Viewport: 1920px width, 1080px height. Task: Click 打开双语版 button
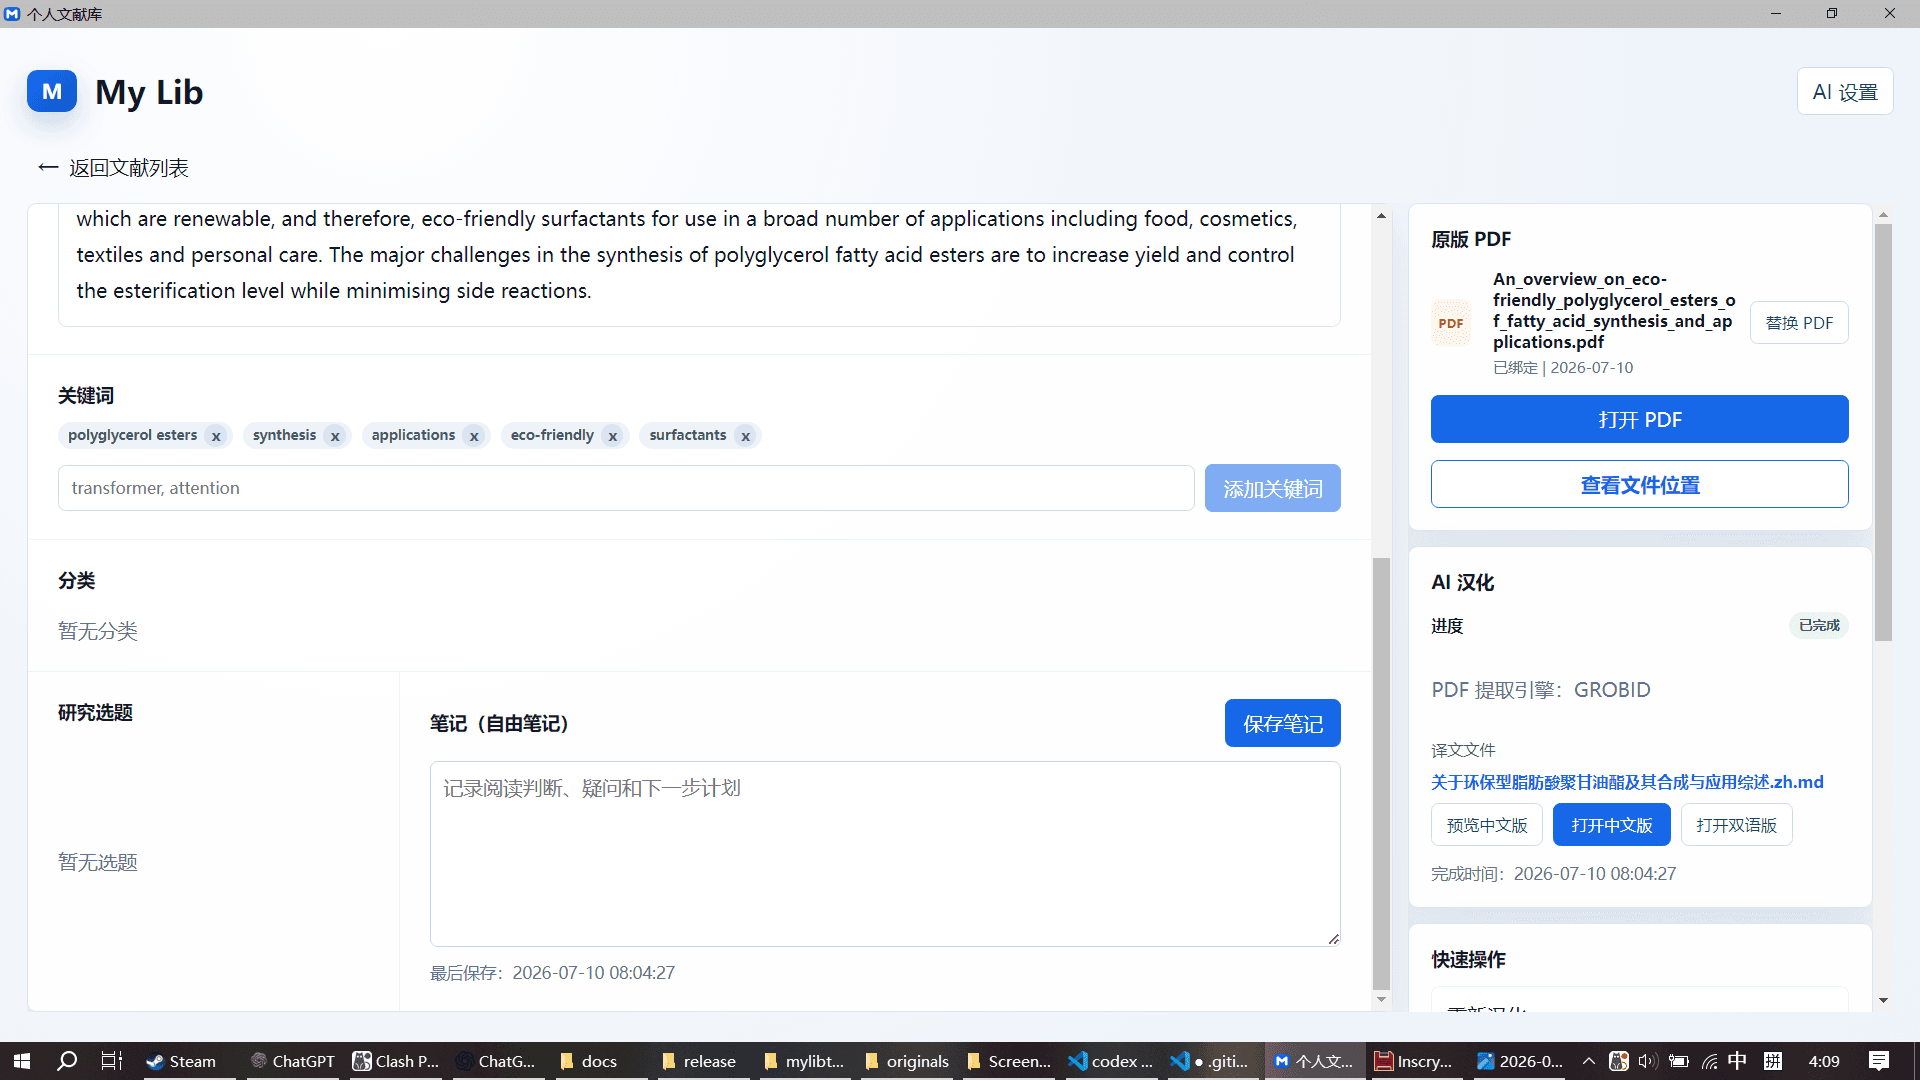1736,825
